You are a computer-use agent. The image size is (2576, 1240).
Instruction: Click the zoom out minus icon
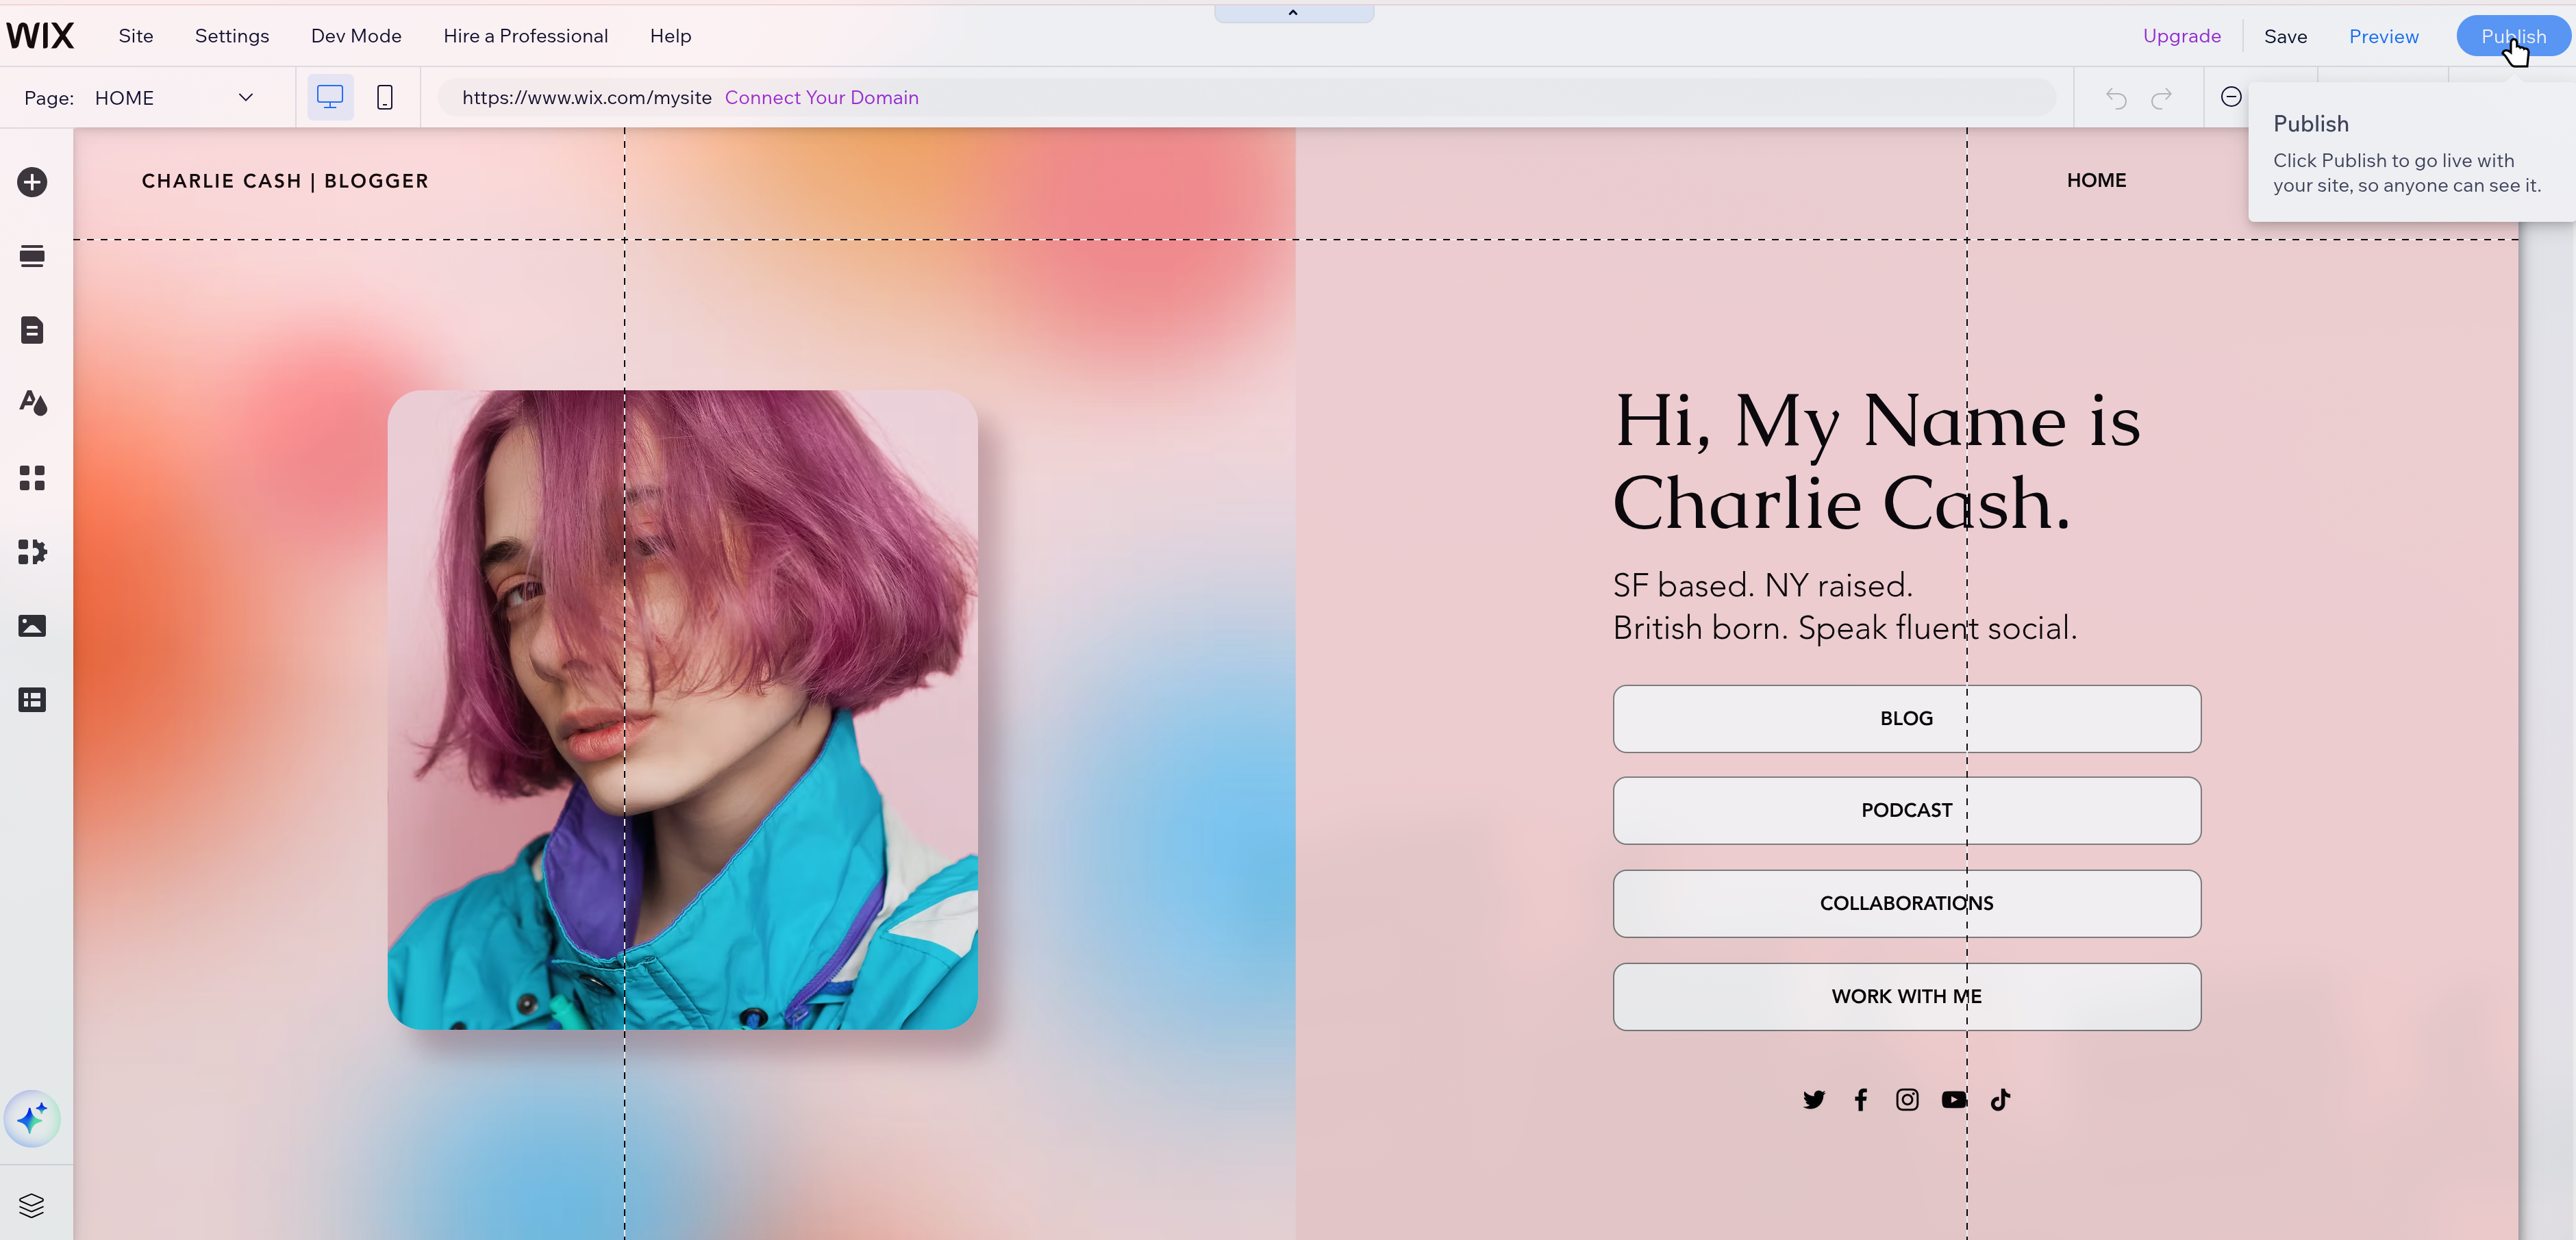pos(2231,97)
